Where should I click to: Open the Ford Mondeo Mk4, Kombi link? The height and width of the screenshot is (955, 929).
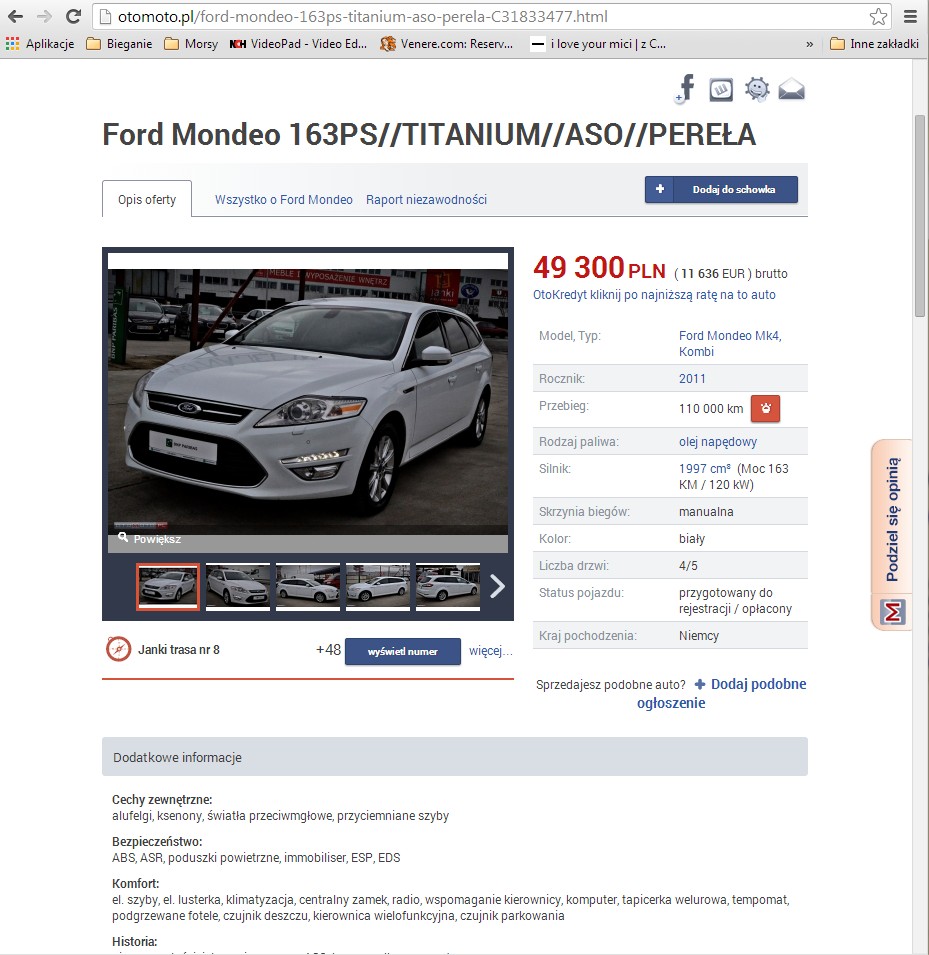point(730,344)
